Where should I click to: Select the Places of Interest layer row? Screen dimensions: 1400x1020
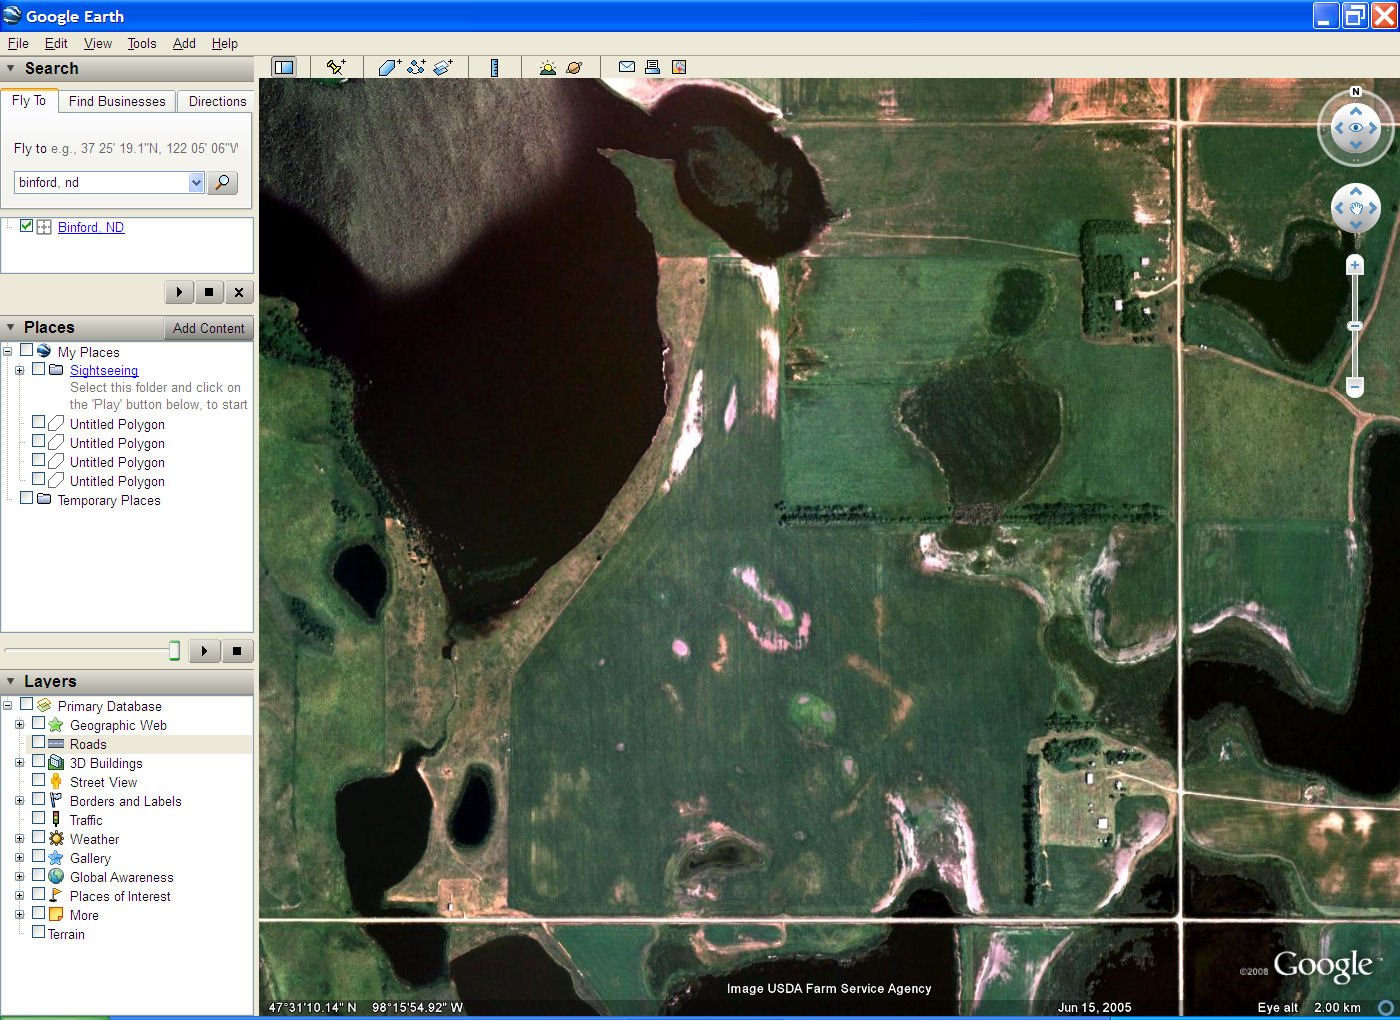(x=120, y=896)
